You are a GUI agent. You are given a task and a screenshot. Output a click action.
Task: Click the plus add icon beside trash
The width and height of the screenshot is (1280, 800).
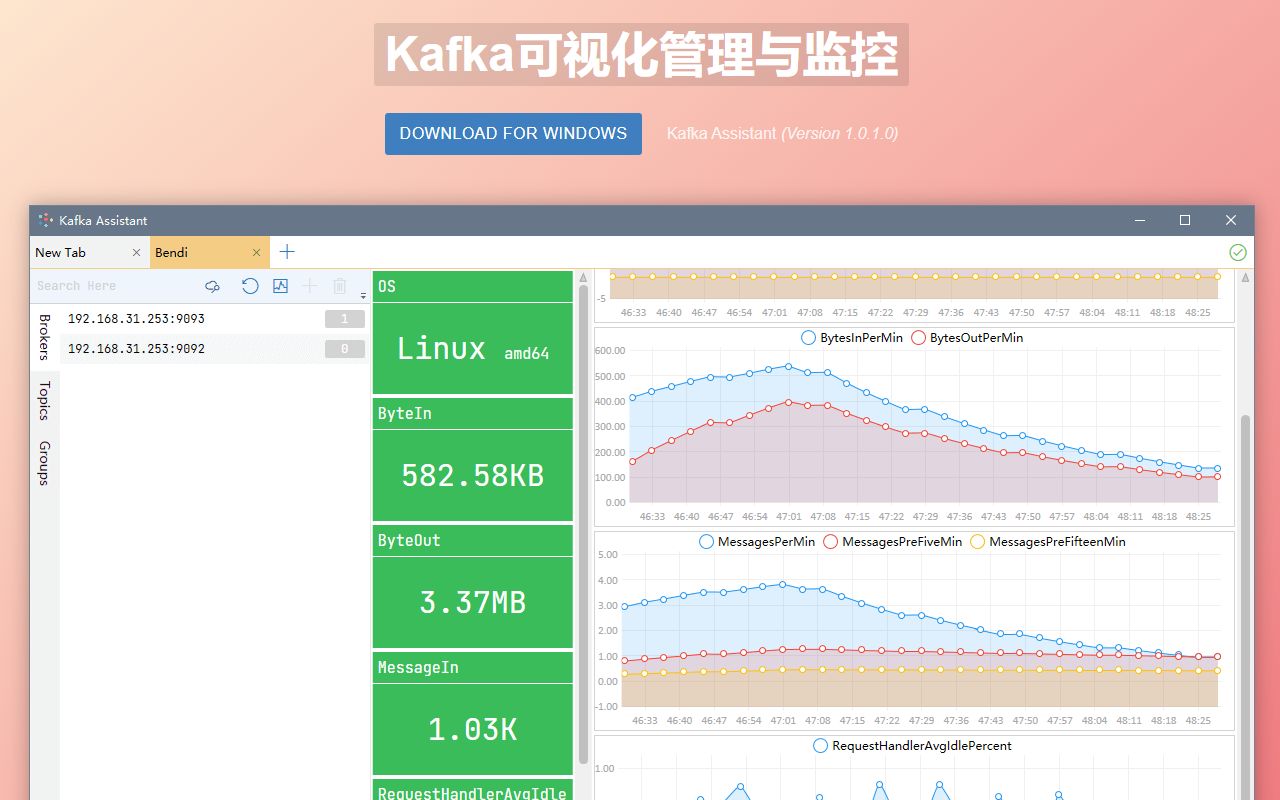(x=310, y=286)
